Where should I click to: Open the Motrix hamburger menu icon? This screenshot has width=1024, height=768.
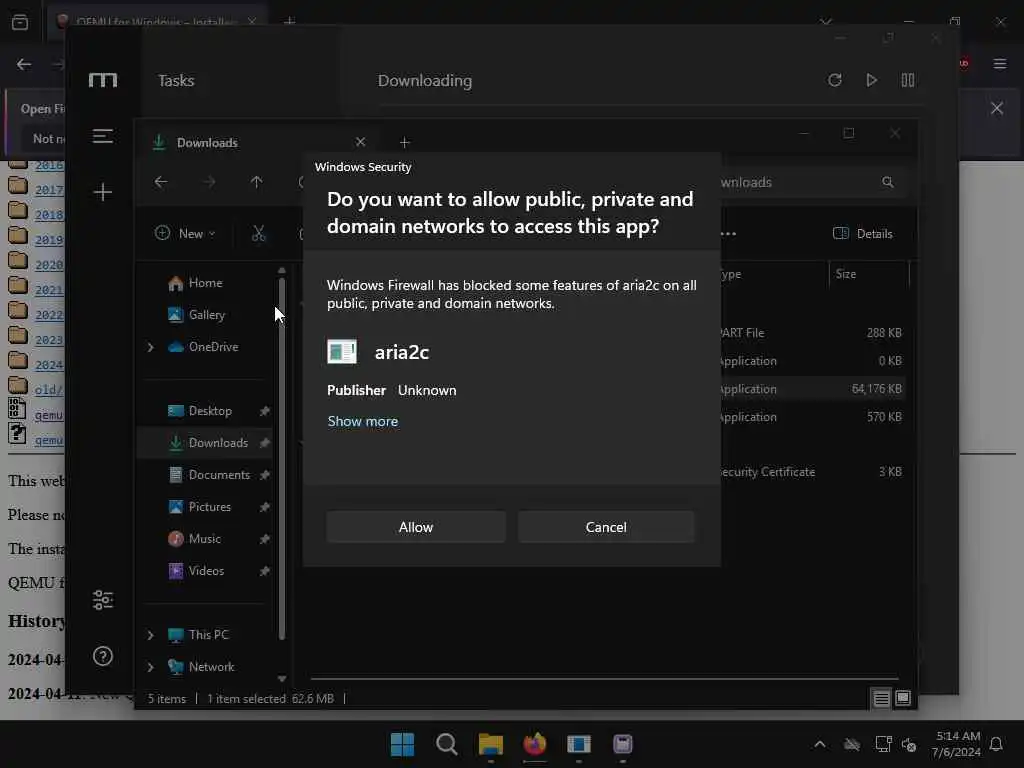[103, 136]
